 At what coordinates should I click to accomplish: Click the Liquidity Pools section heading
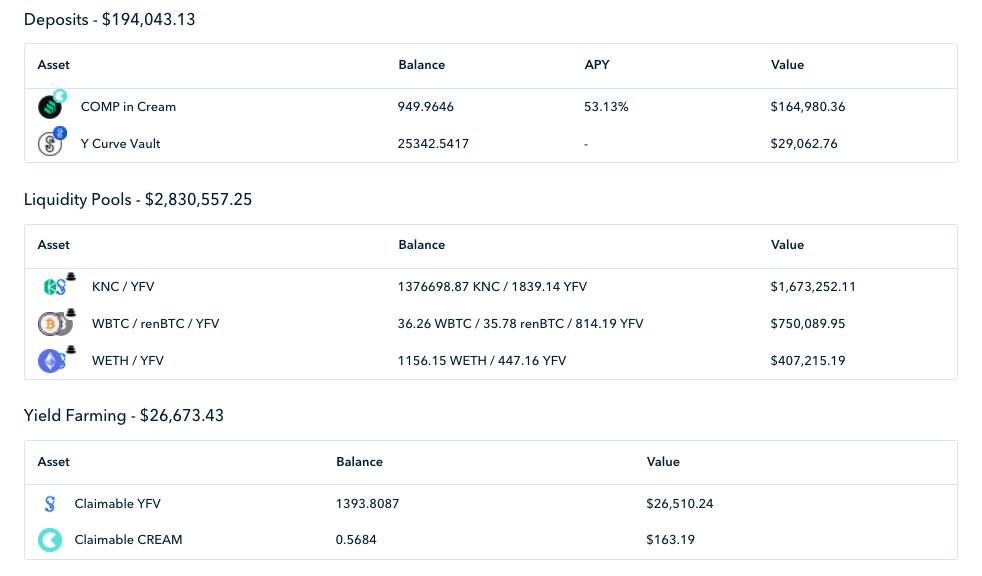[x=138, y=200]
